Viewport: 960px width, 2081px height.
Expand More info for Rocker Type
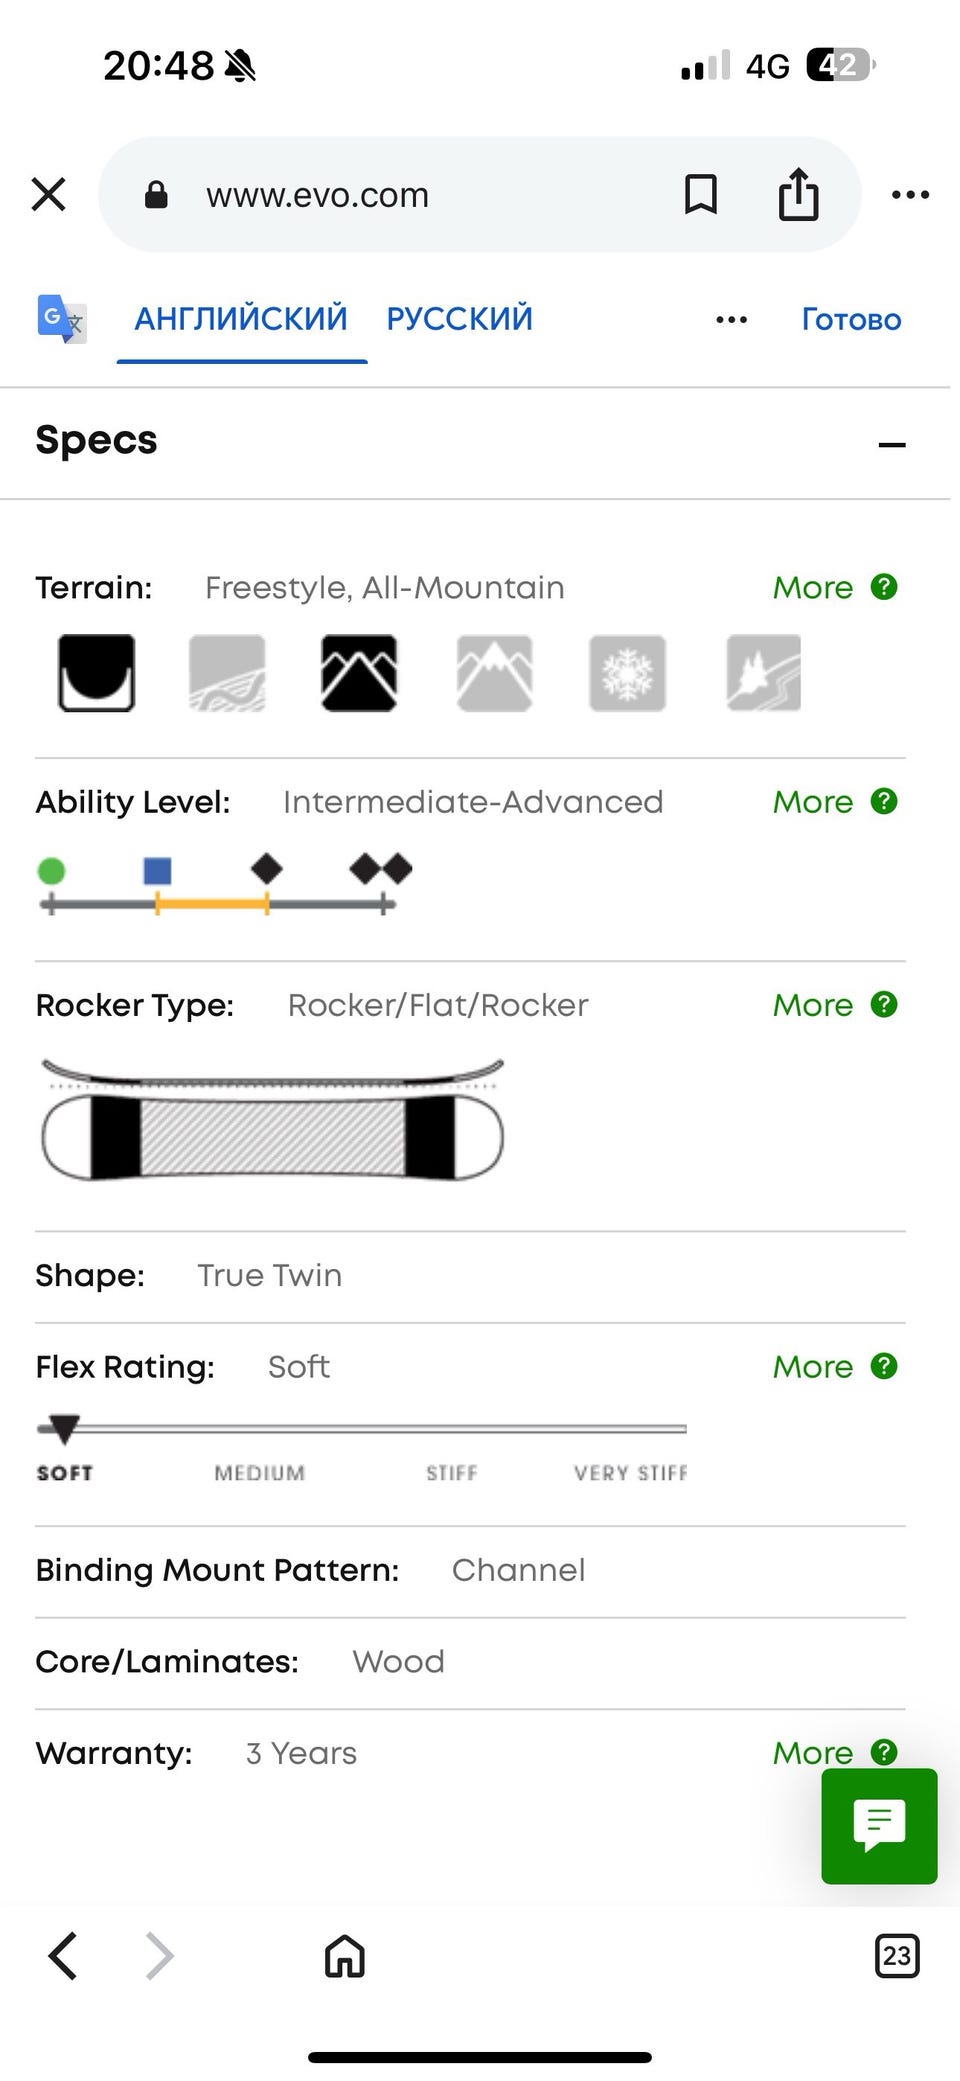click(x=834, y=1005)
